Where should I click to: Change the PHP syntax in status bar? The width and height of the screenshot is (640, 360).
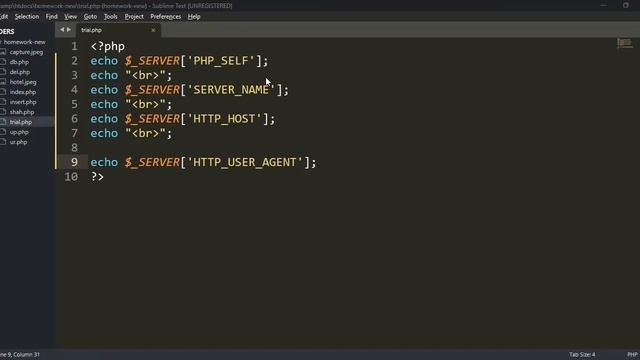pos(632,354)
